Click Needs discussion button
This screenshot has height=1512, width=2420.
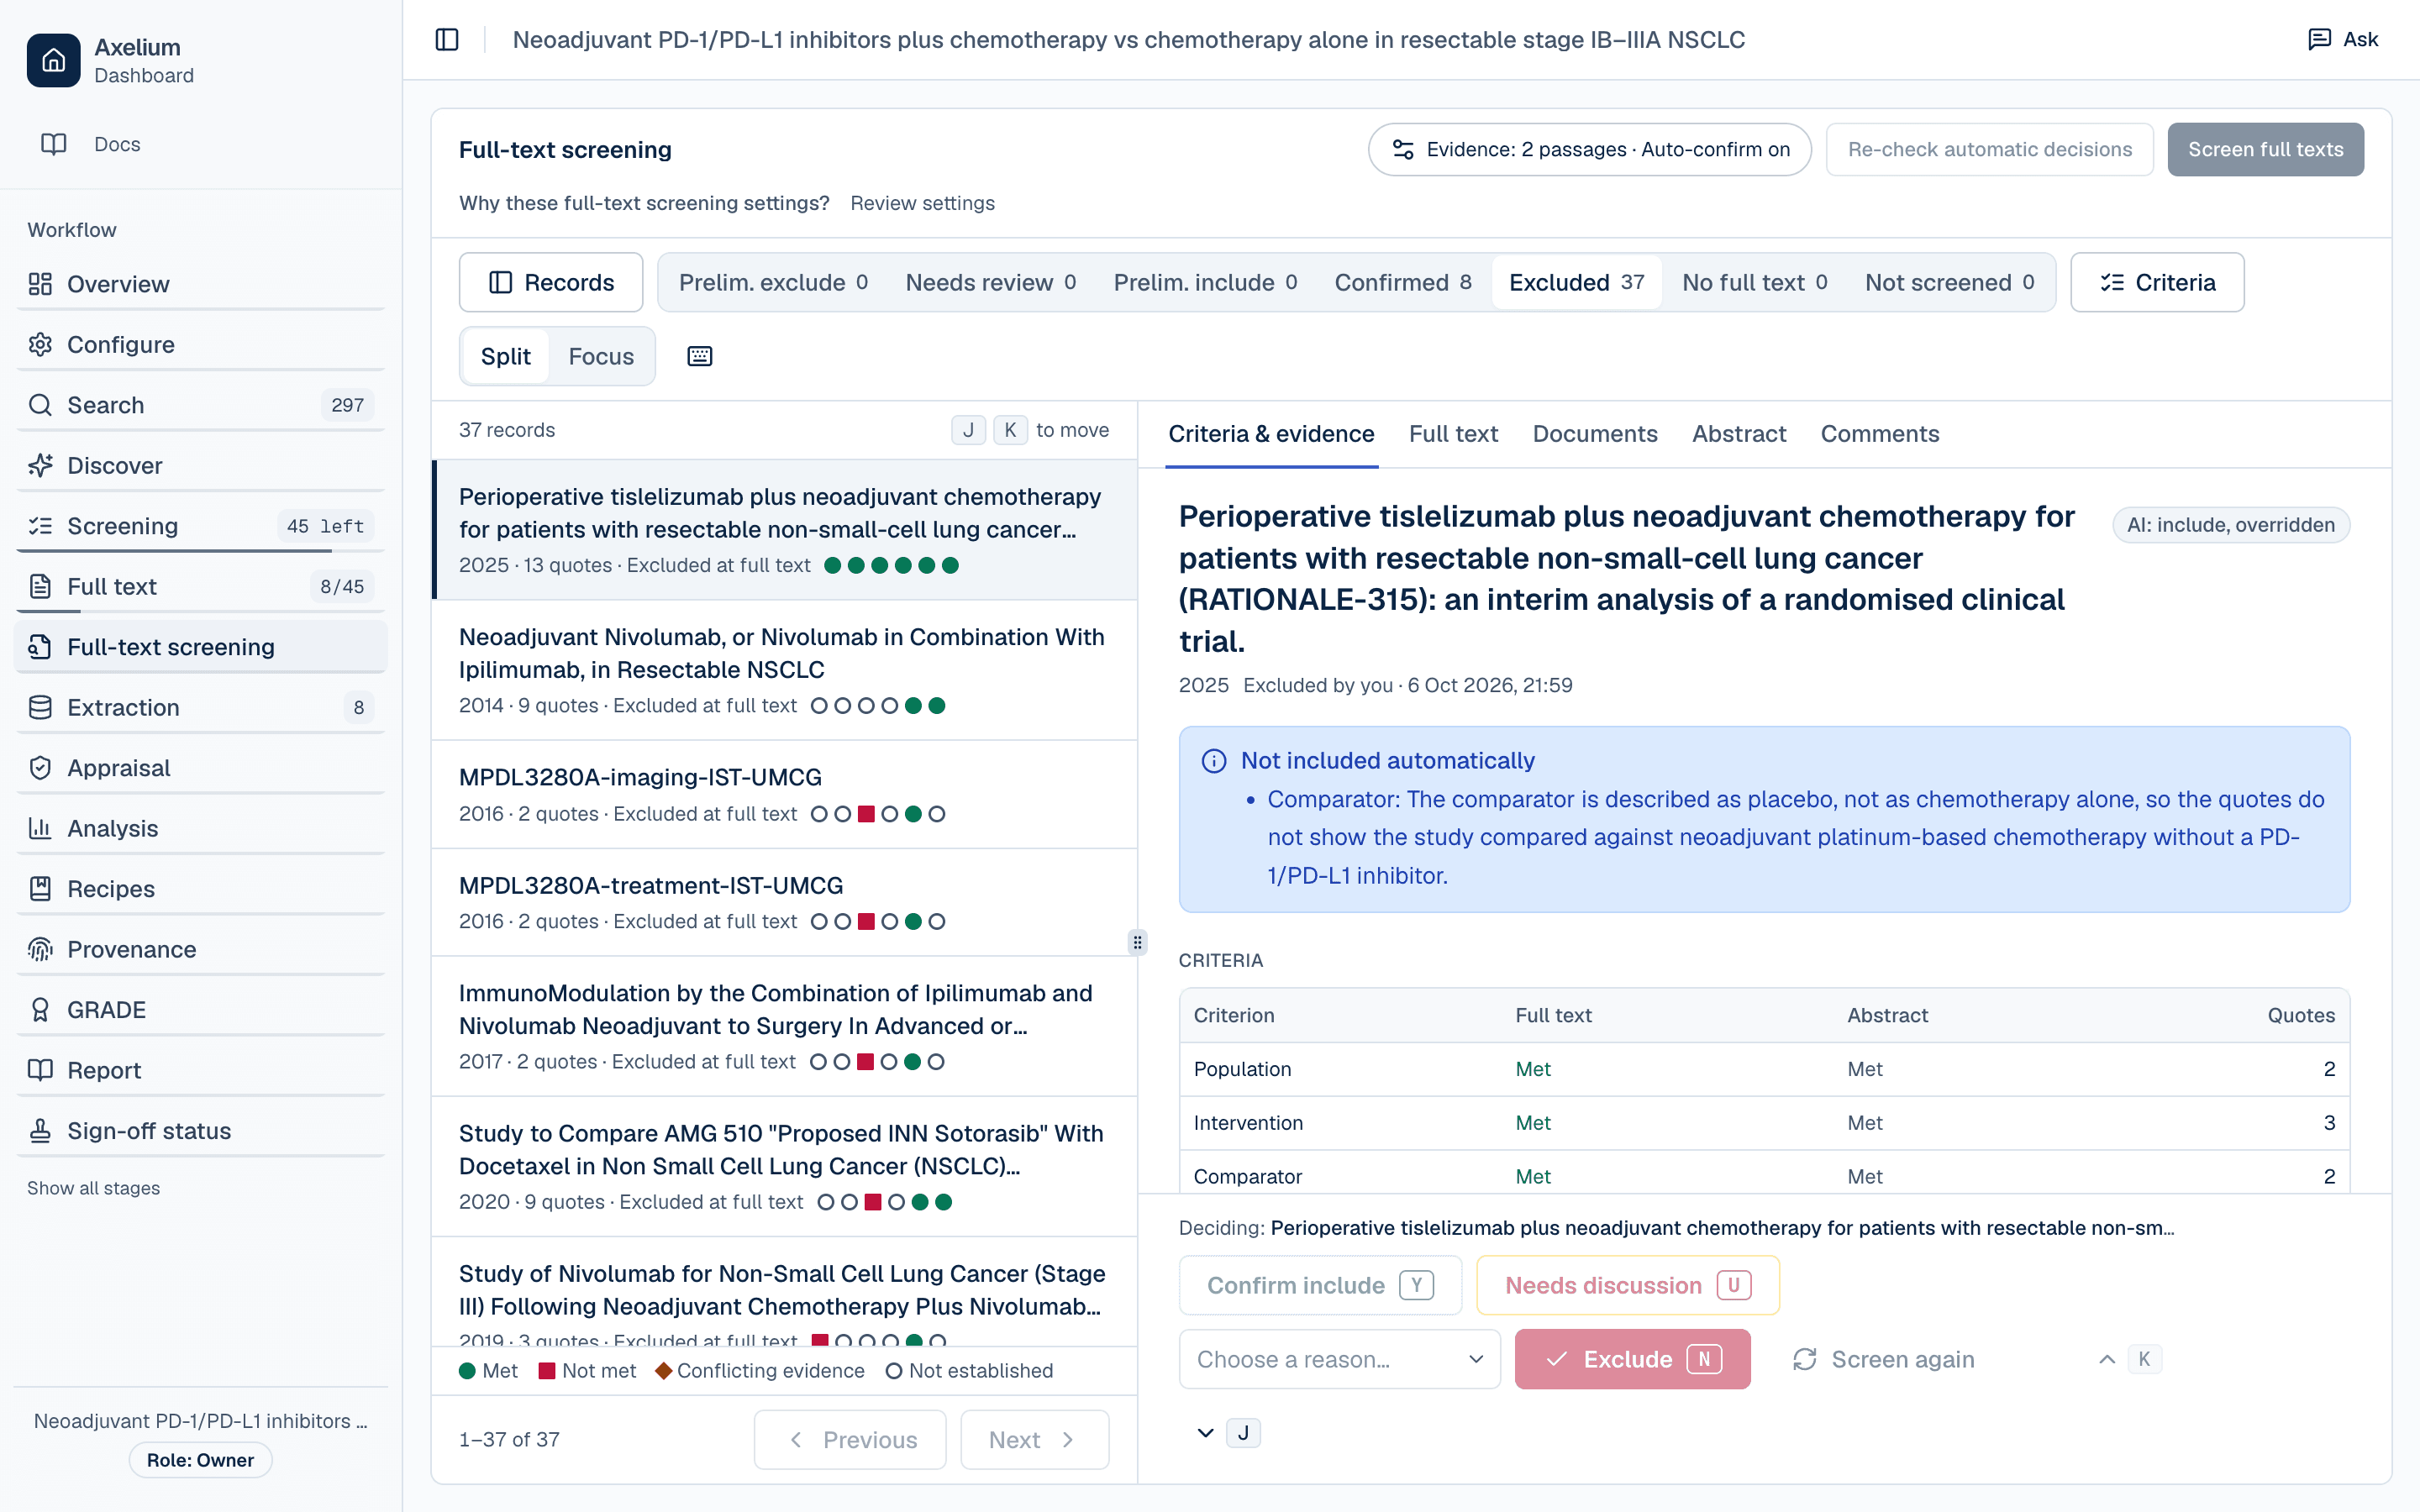click(1628, 1285)
